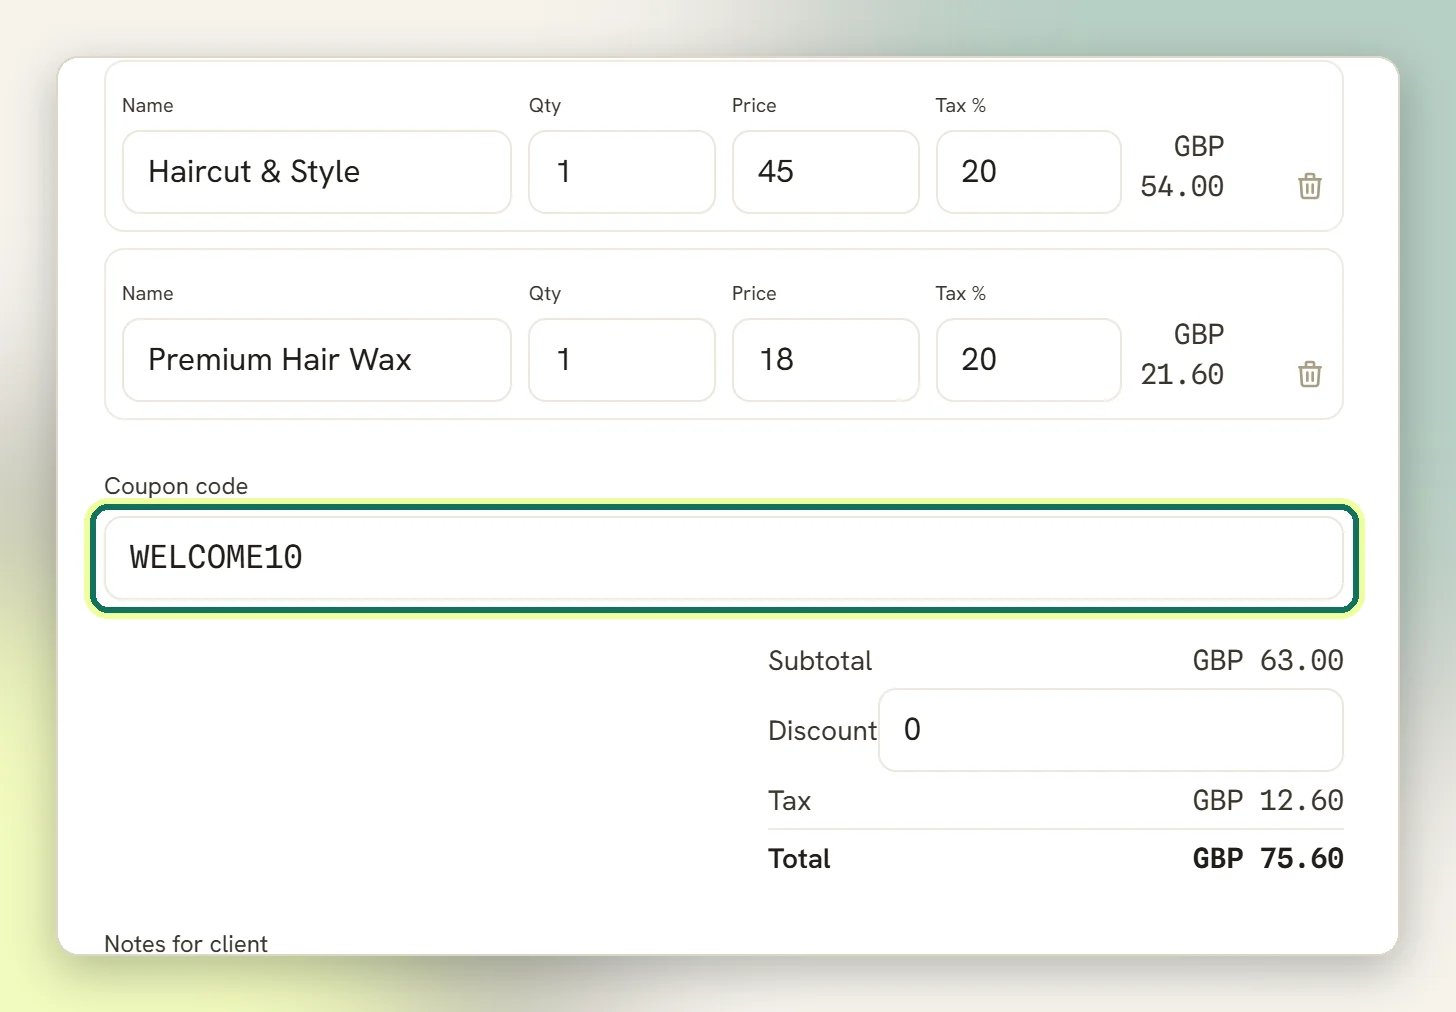
Task: Click tax percent field for Premium Hair Wax
Action: point(1029,360)
